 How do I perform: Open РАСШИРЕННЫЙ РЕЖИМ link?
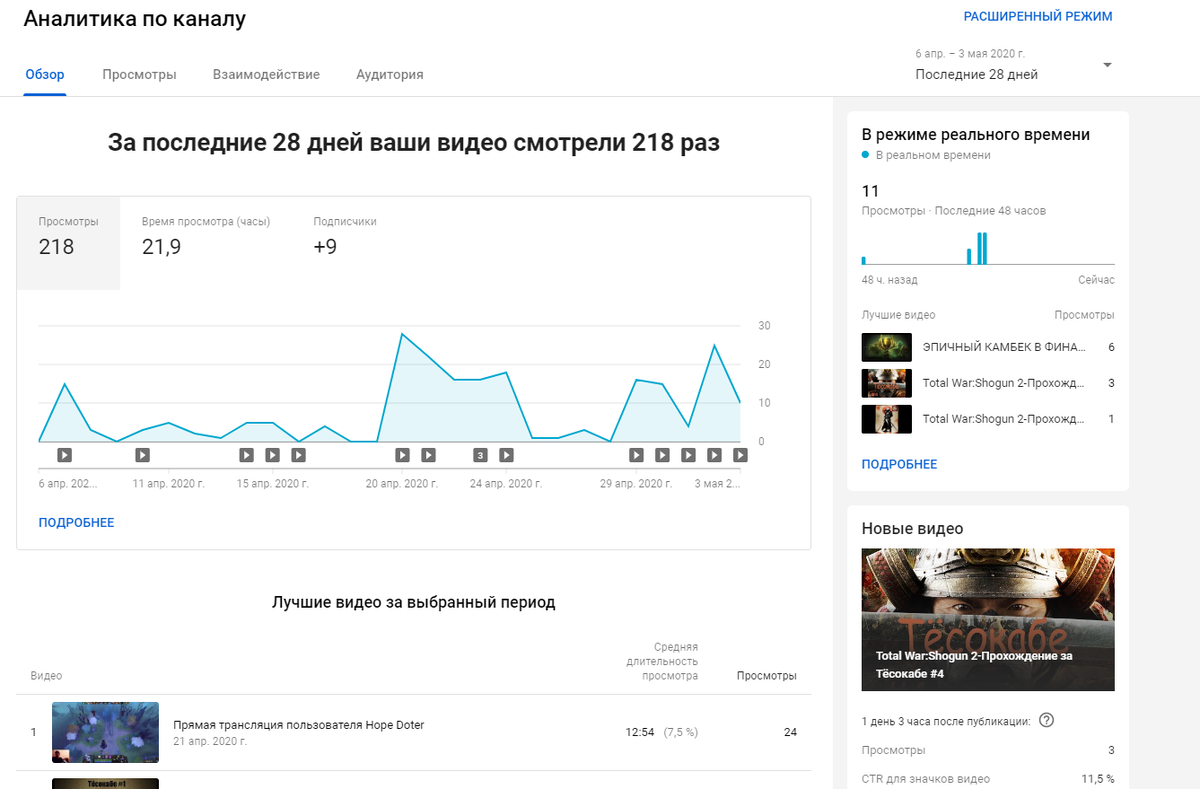pos(1038,17)
